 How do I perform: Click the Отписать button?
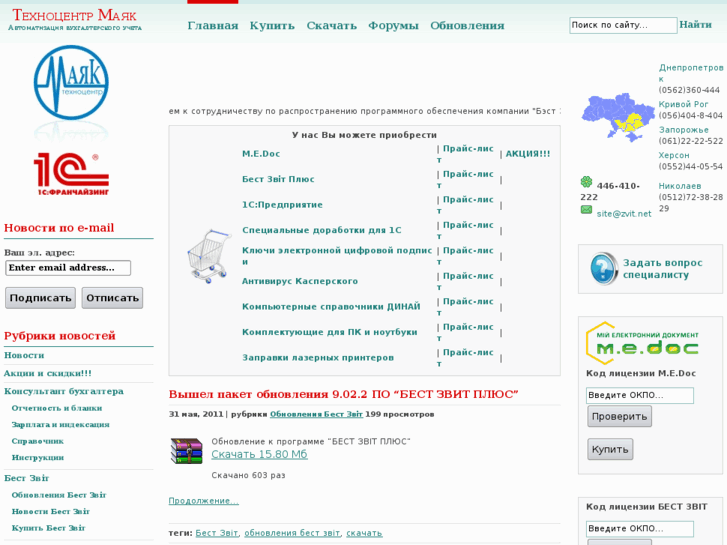[112, 298]
